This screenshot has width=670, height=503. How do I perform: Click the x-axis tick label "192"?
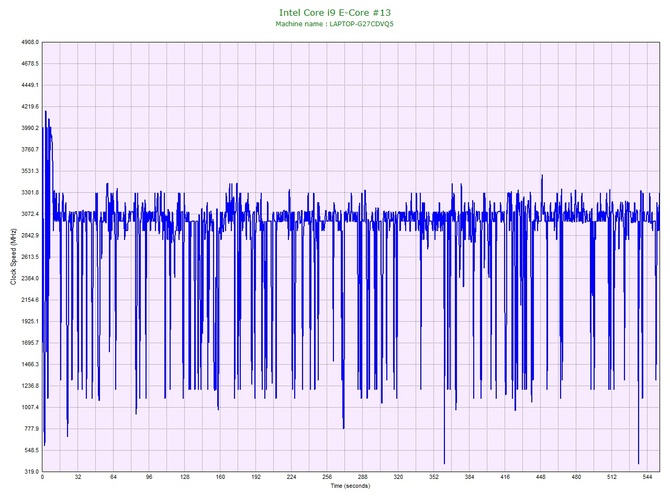256,477
